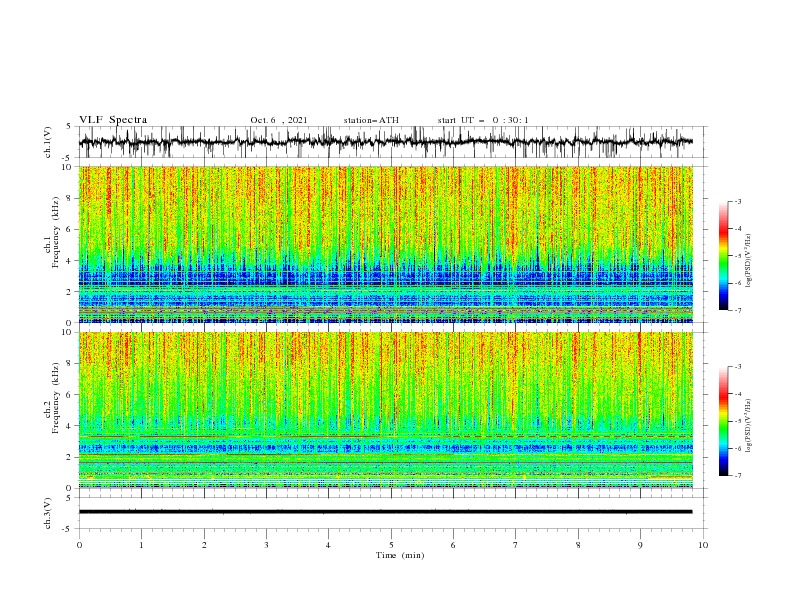792x612 pixels.
Task: Click the ch.1 spectrogram panel
Action: coord(386,244)
